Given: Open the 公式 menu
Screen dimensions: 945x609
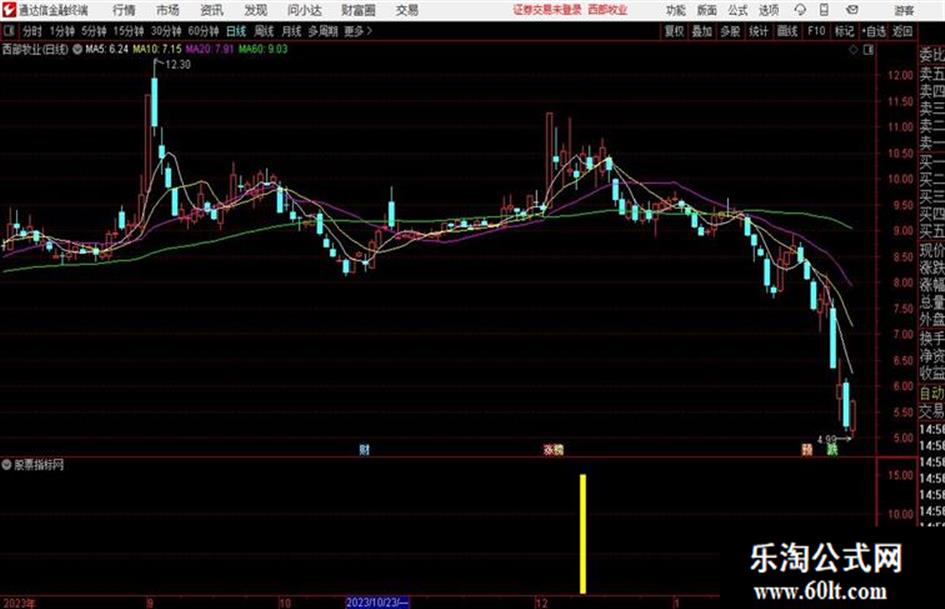Looking at the screenshot, I should click(738, 10).
